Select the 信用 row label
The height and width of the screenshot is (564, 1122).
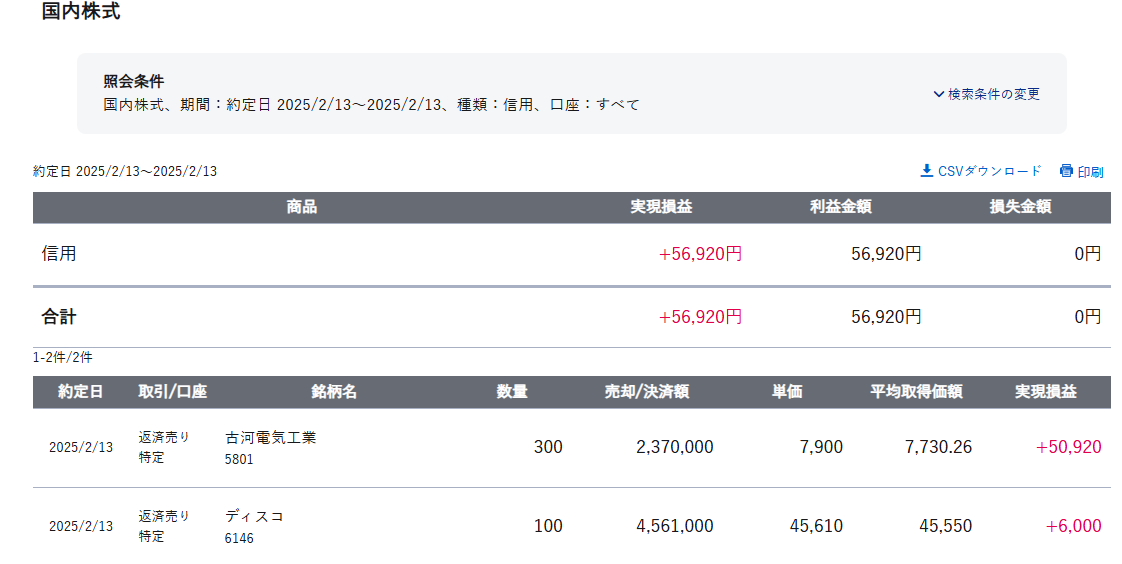[x=59, y=254]
